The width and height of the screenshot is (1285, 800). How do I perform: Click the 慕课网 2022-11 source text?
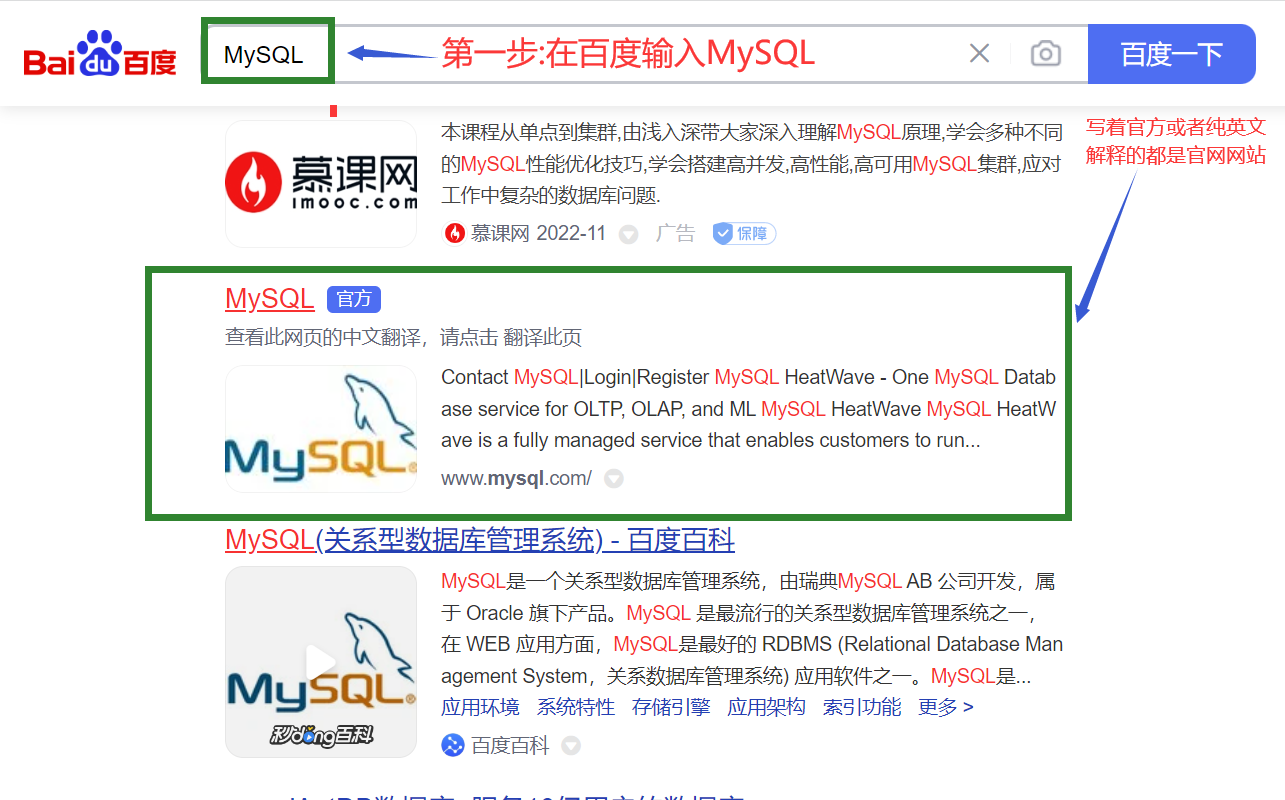(x=538, y=234)
